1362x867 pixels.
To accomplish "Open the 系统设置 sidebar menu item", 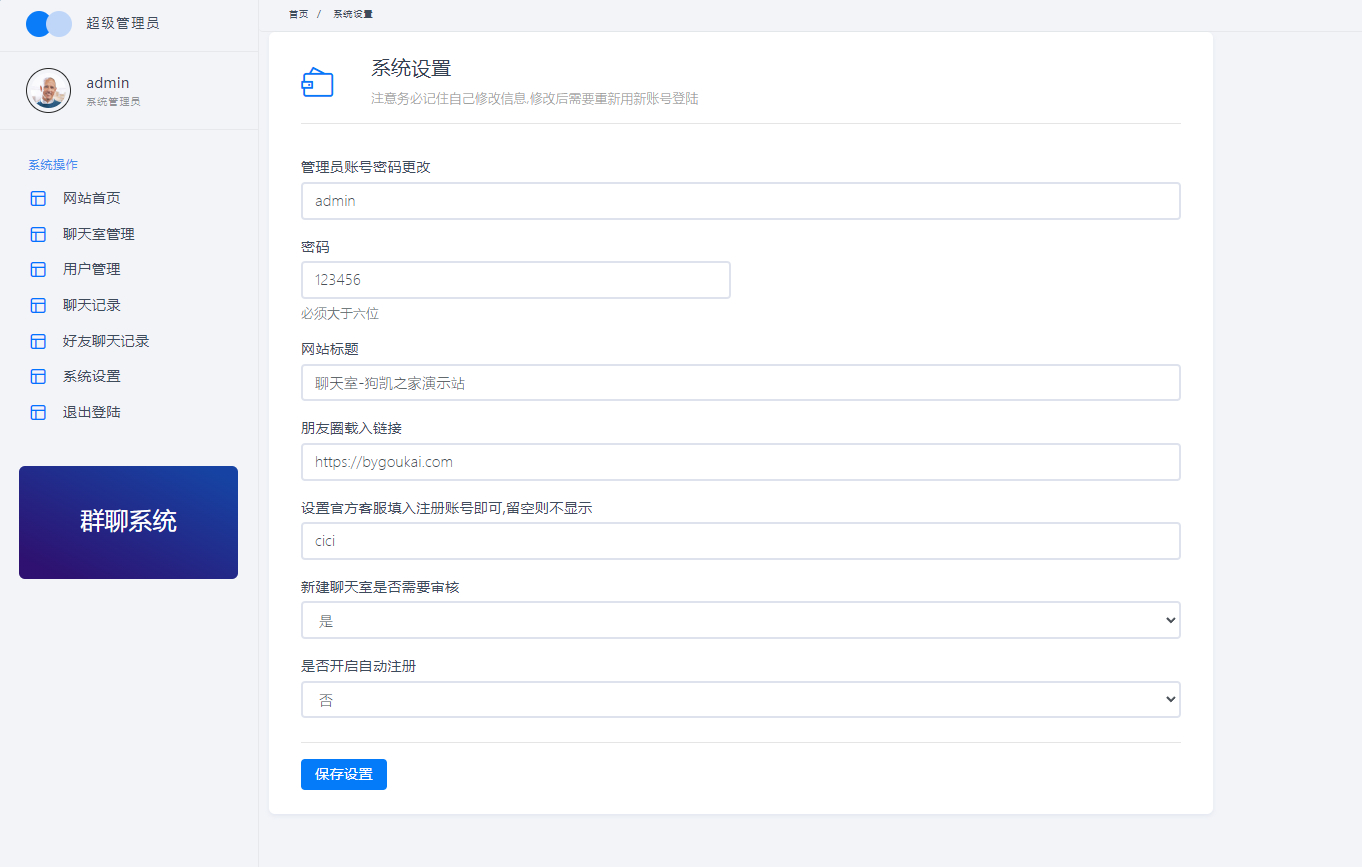I will tap(91, 376).
